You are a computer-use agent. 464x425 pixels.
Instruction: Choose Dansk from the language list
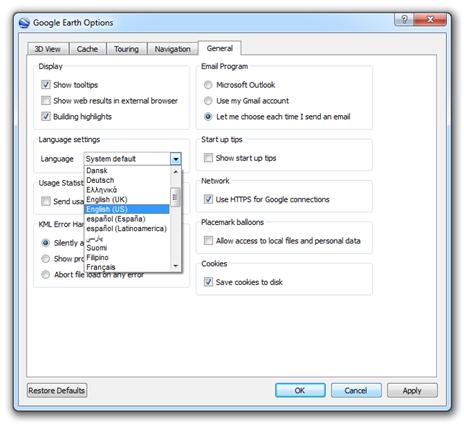click(x=127, y=171)
